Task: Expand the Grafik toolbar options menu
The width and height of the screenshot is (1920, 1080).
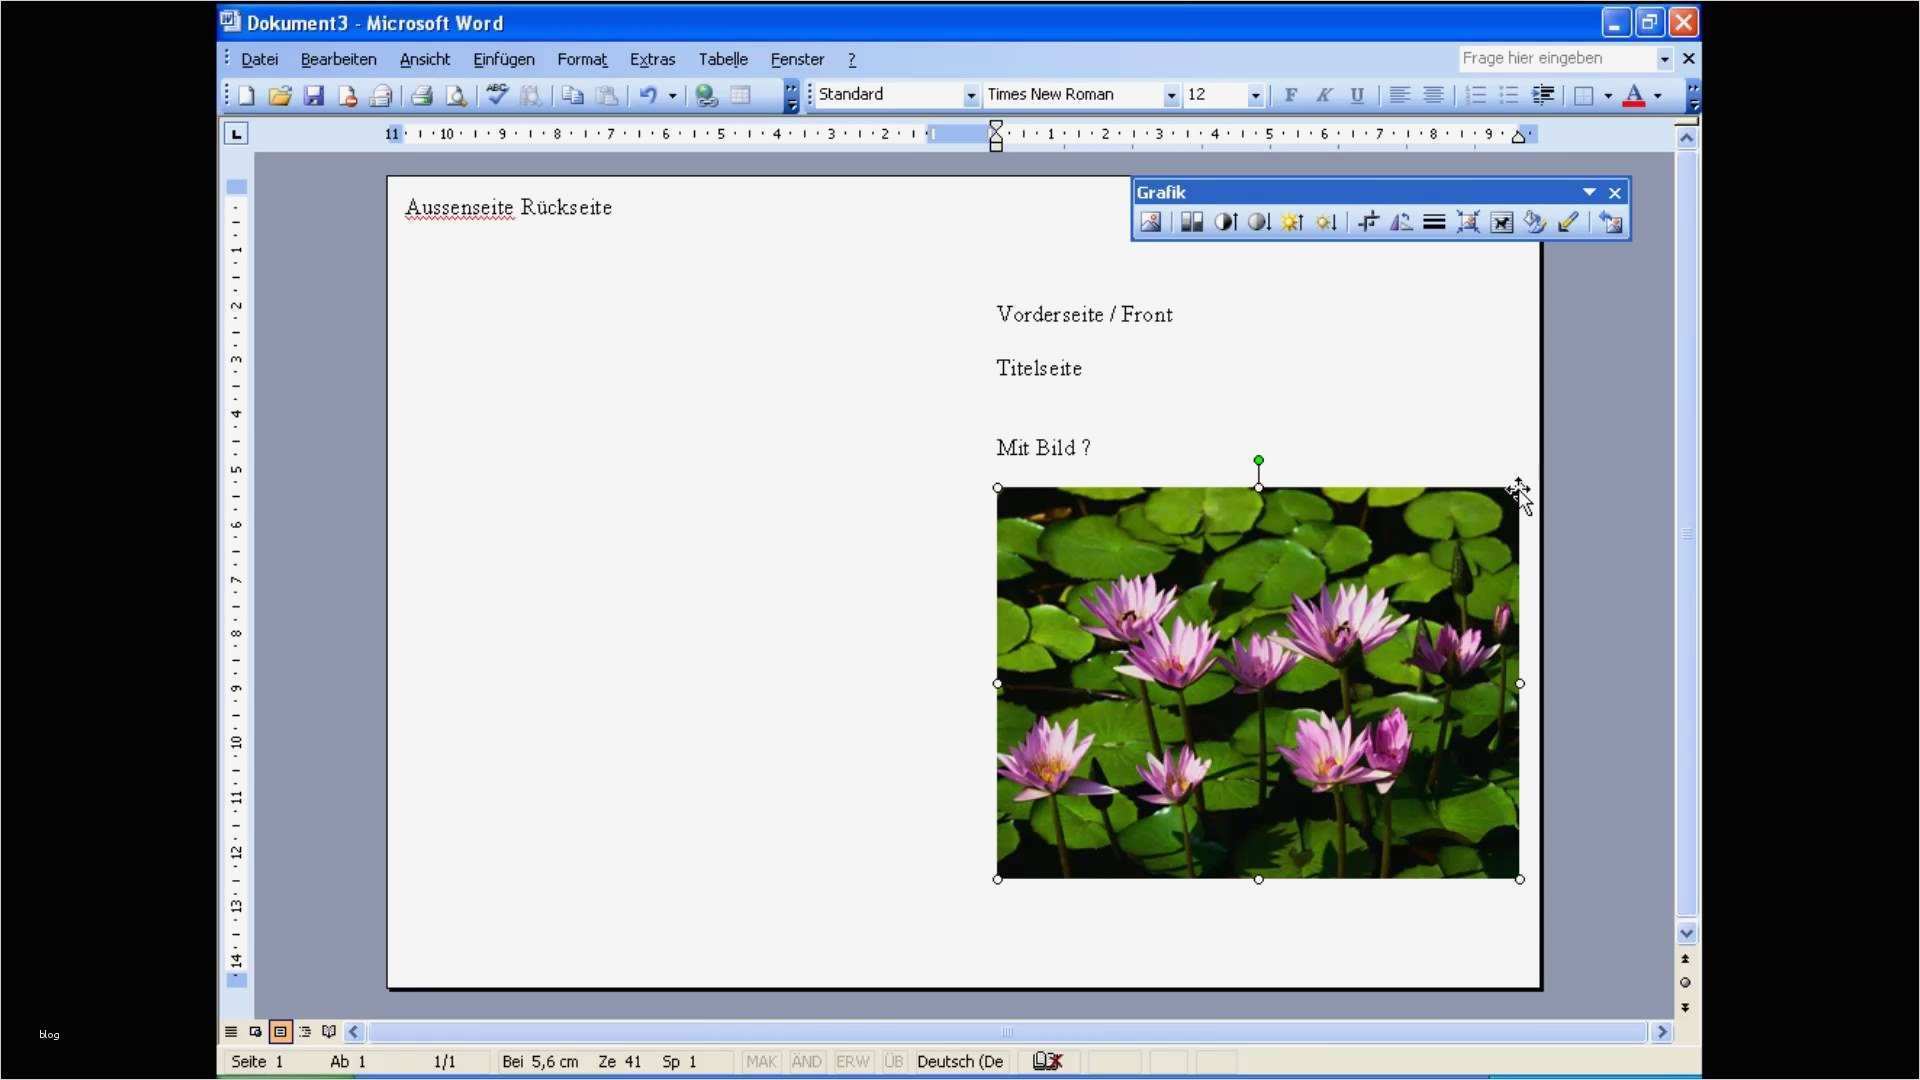Action: pos(1588,192)
